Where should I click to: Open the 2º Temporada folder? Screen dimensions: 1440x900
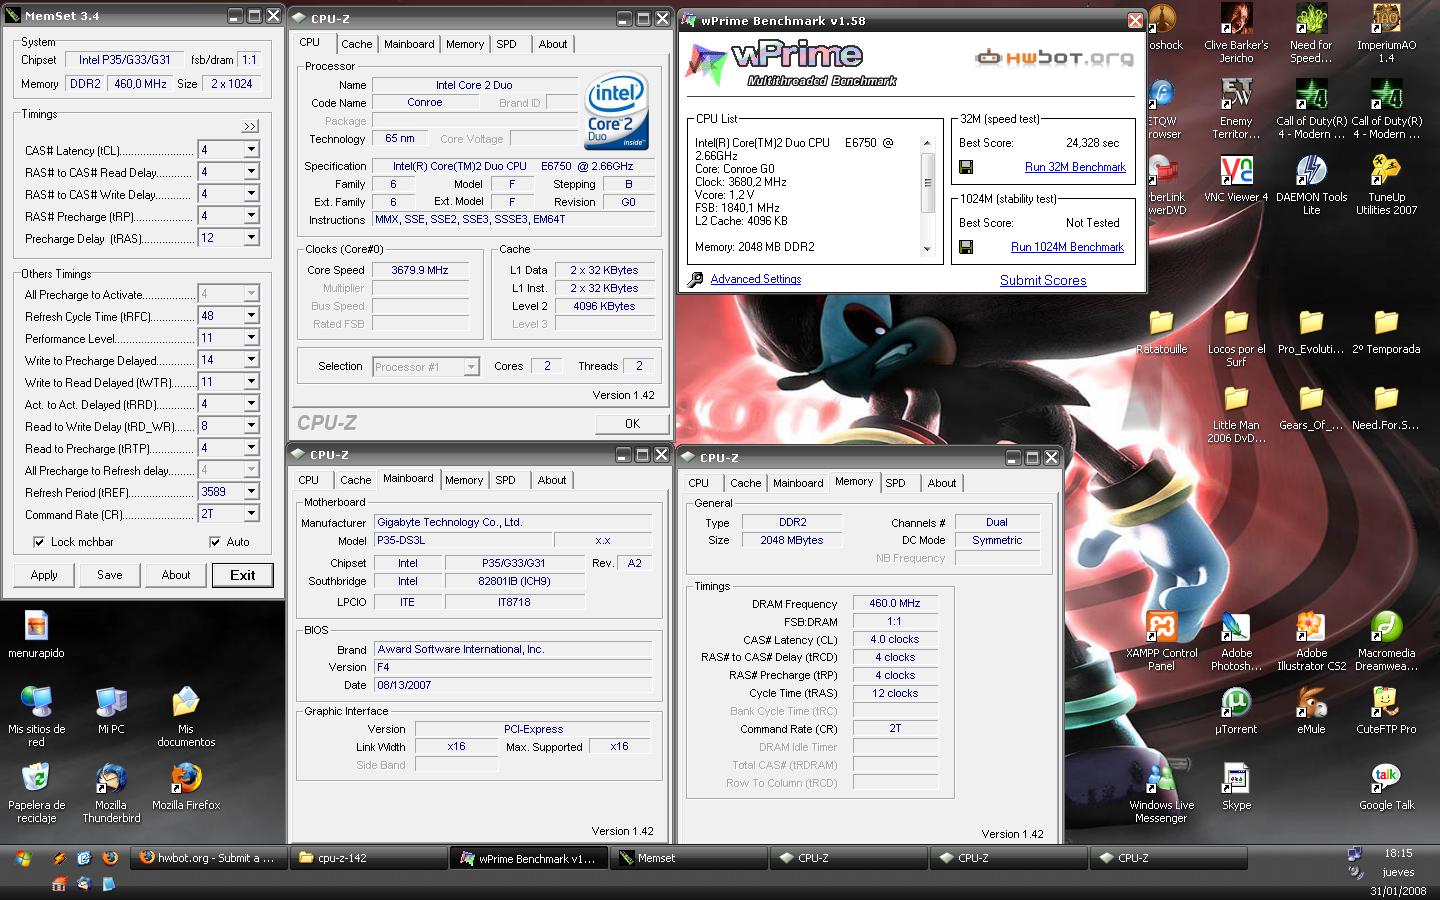(x=1386, y=330)
